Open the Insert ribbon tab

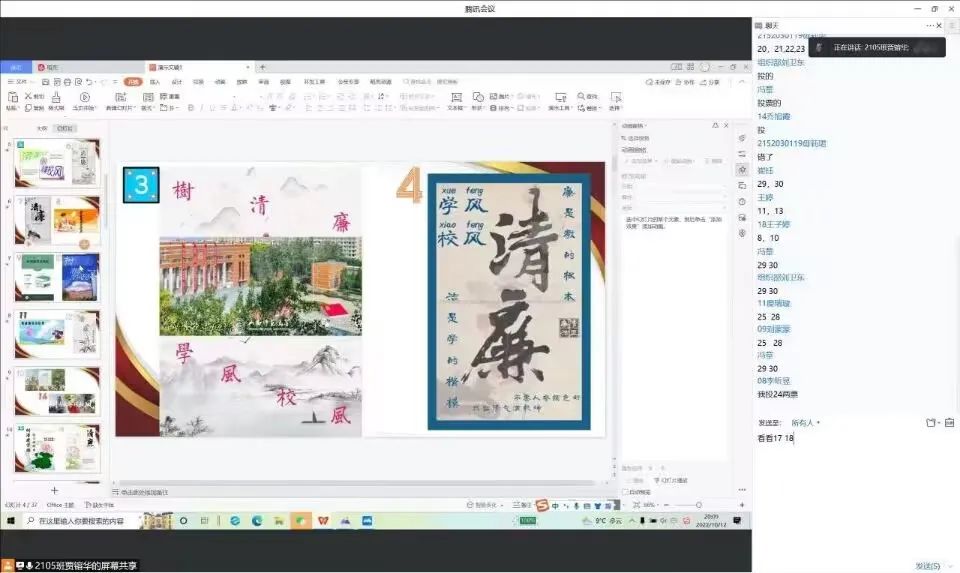154,82
